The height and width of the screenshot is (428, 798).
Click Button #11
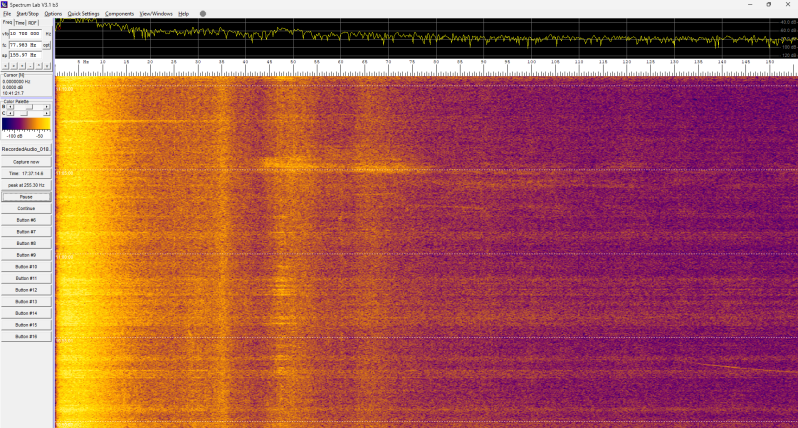[26, 278]
